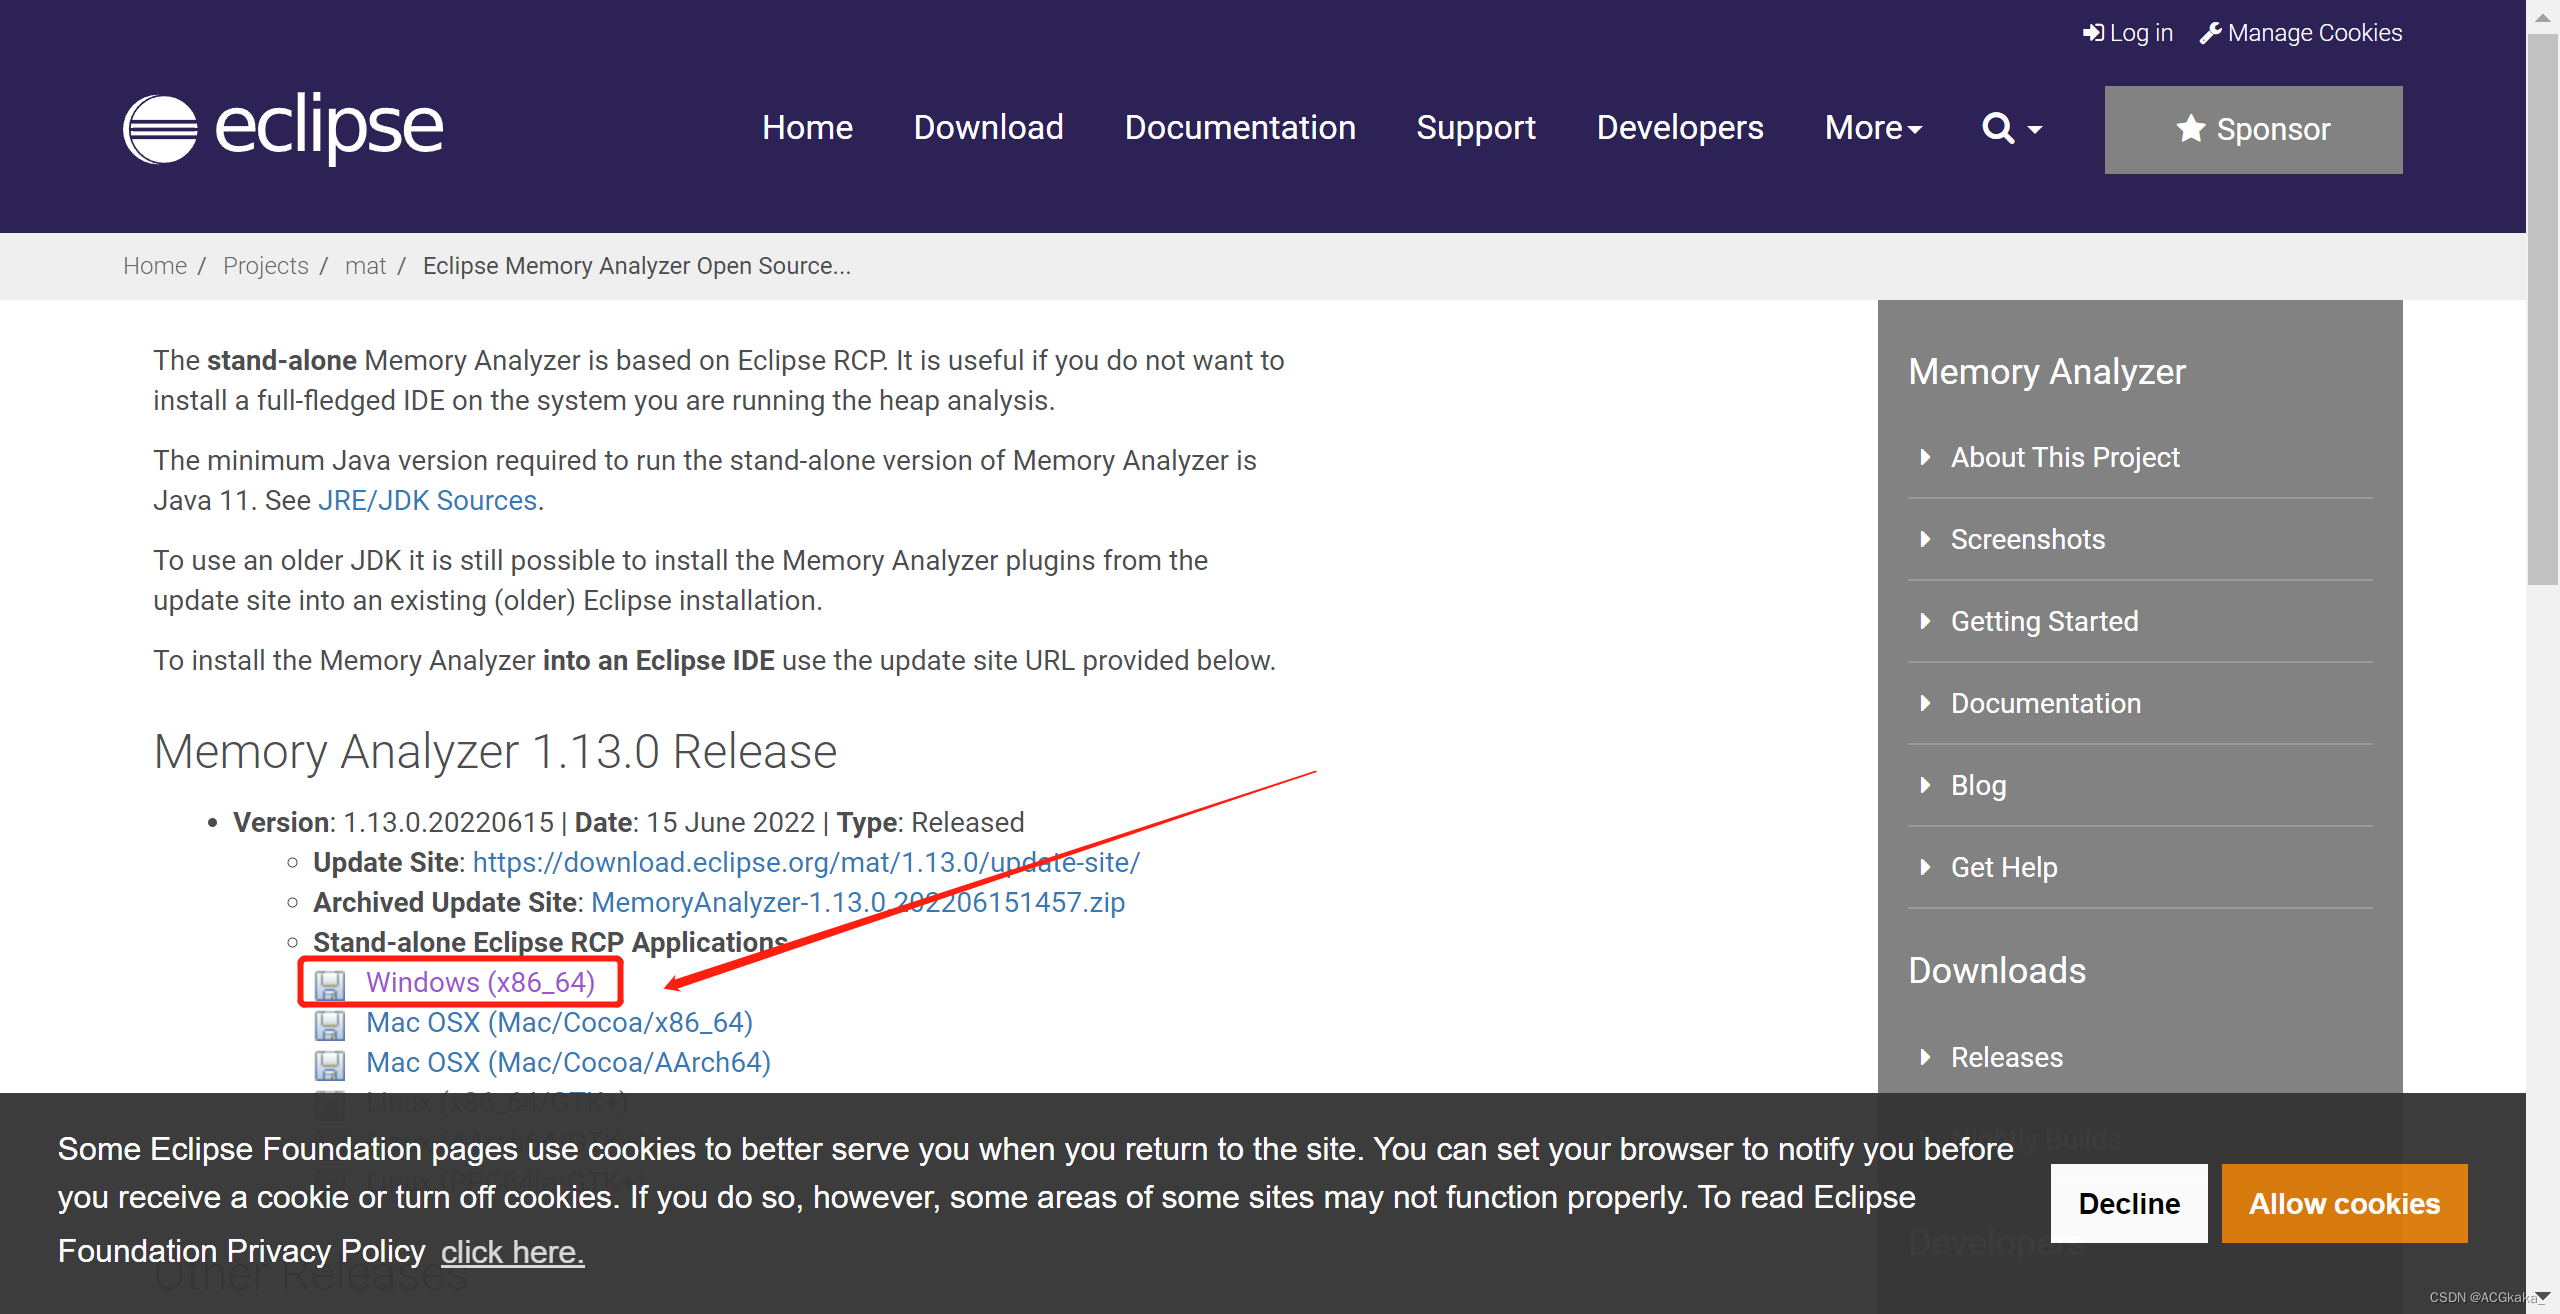
Task: Decline cookies in the banner
Action: pyautogui.click(x=2129, y=1203)
